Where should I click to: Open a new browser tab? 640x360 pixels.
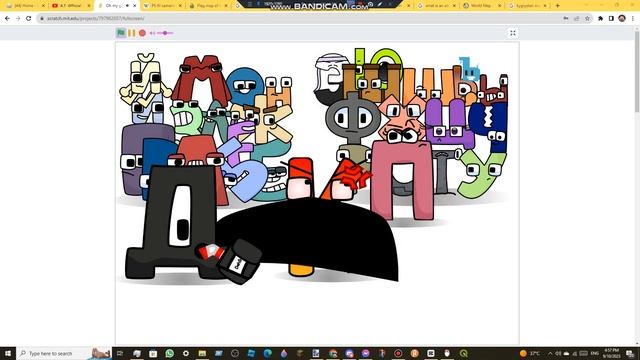[x=558, y=6]
